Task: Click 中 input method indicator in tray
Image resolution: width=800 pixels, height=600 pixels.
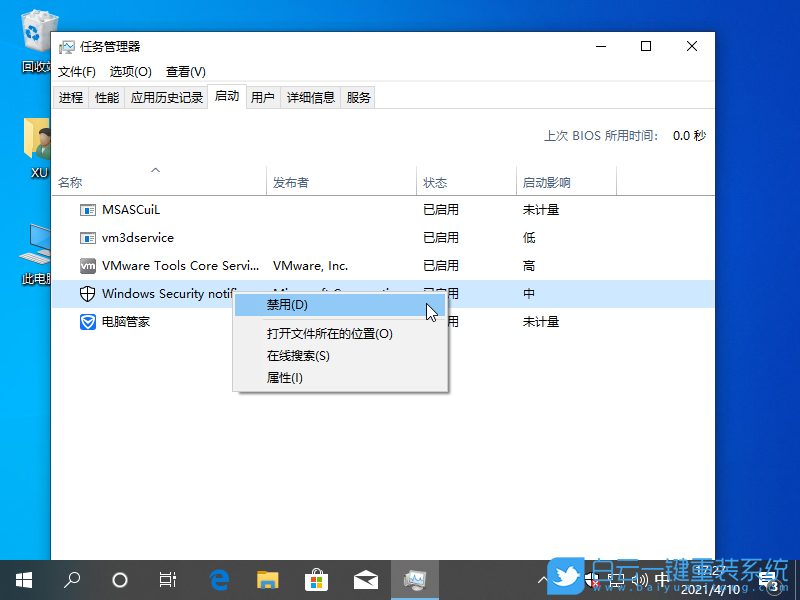Action: (x=662, y=578)
